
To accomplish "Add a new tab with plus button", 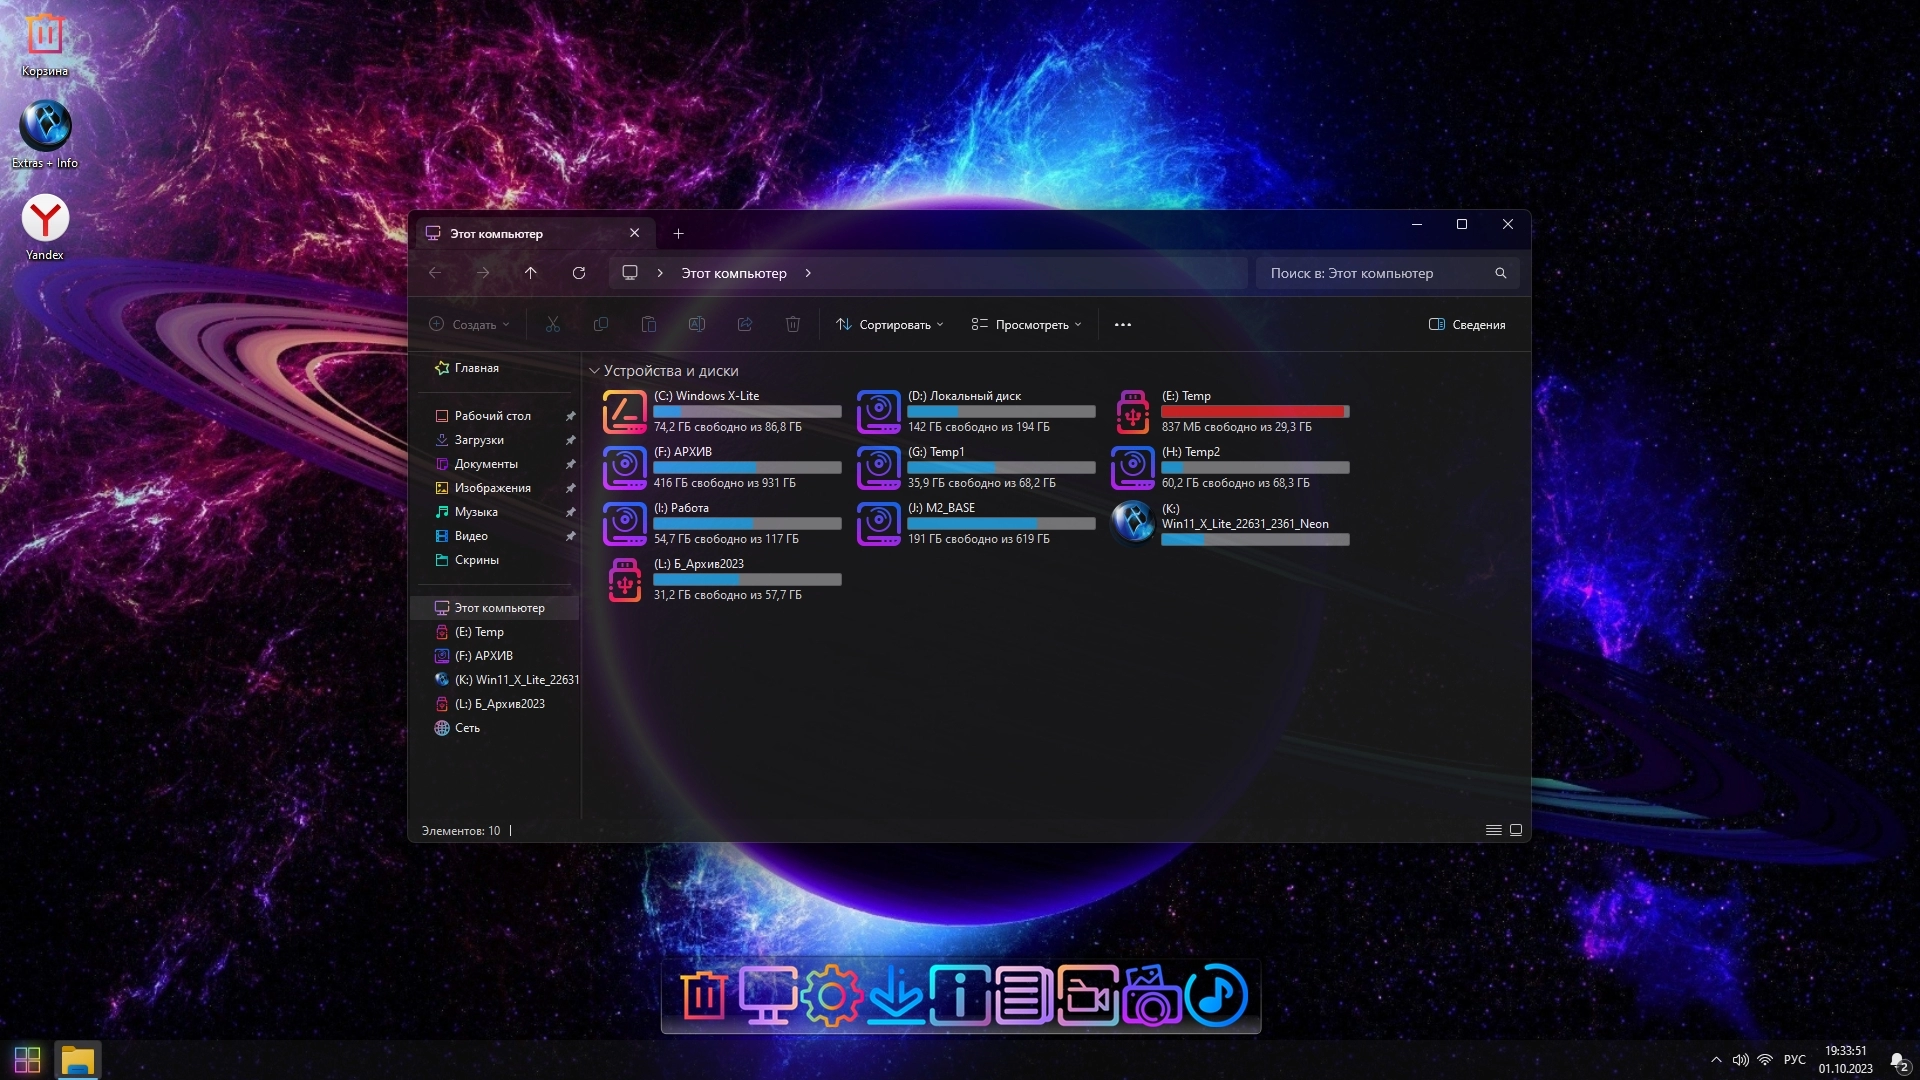I will 678,233.
